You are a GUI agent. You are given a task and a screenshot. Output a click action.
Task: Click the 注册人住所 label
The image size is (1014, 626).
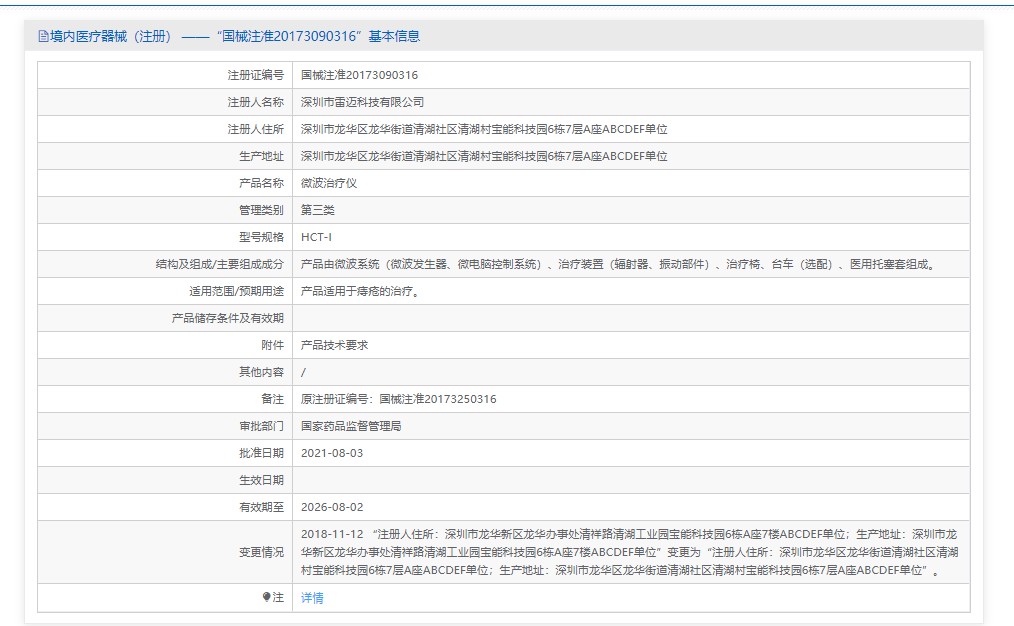point(255,129)
